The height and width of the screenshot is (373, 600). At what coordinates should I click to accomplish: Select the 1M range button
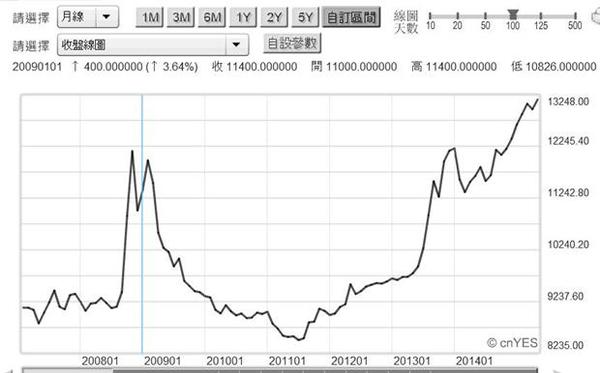[x=150, y=17]
